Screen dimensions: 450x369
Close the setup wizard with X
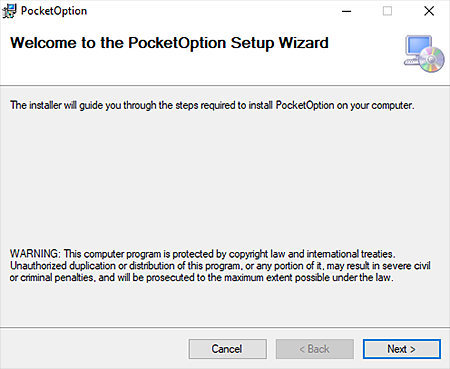point(429,11)
